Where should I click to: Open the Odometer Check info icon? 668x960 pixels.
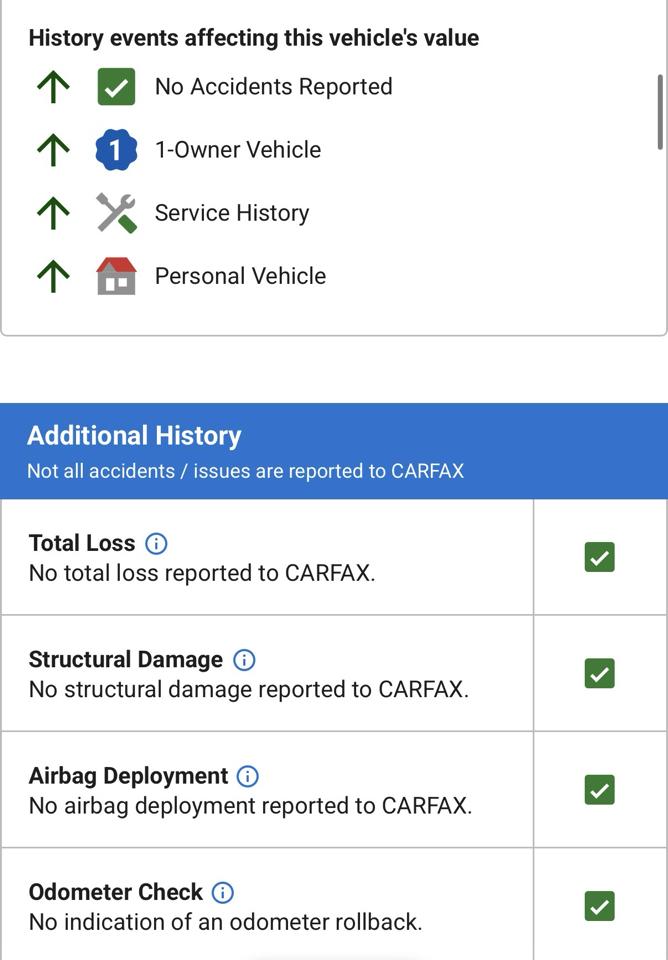223,892
